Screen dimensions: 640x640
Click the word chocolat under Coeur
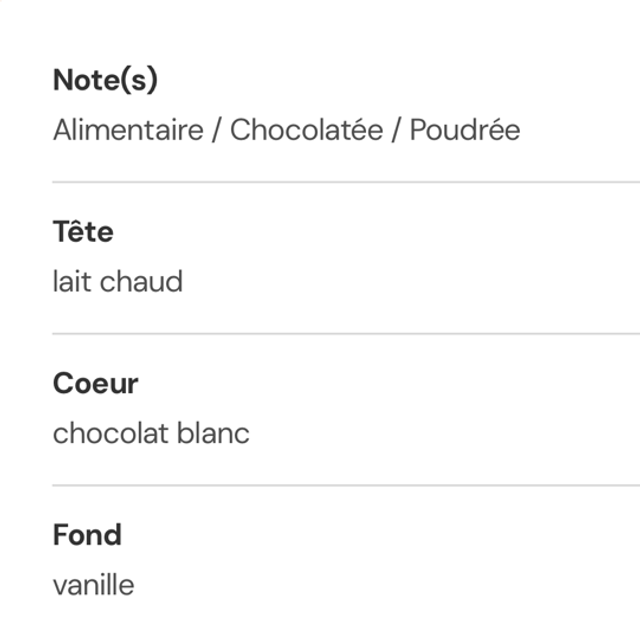tap(111, 434)
